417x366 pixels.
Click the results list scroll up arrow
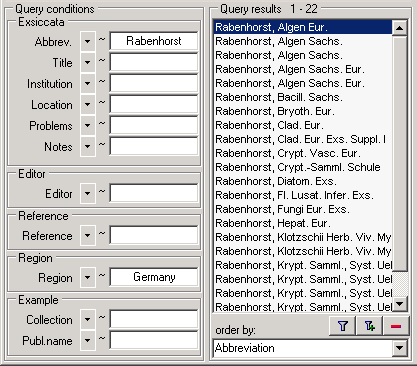399,28
